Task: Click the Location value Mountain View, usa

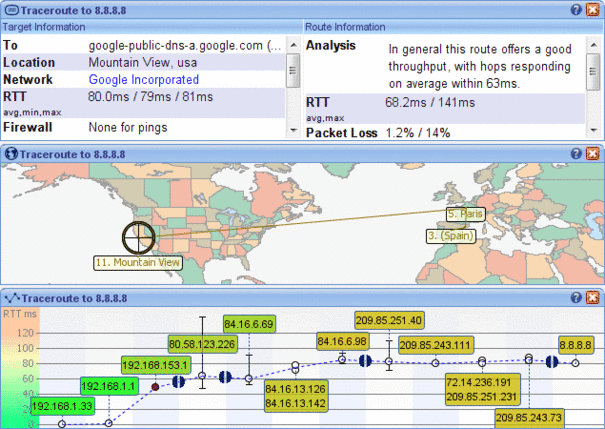Action: pos(143,62)
